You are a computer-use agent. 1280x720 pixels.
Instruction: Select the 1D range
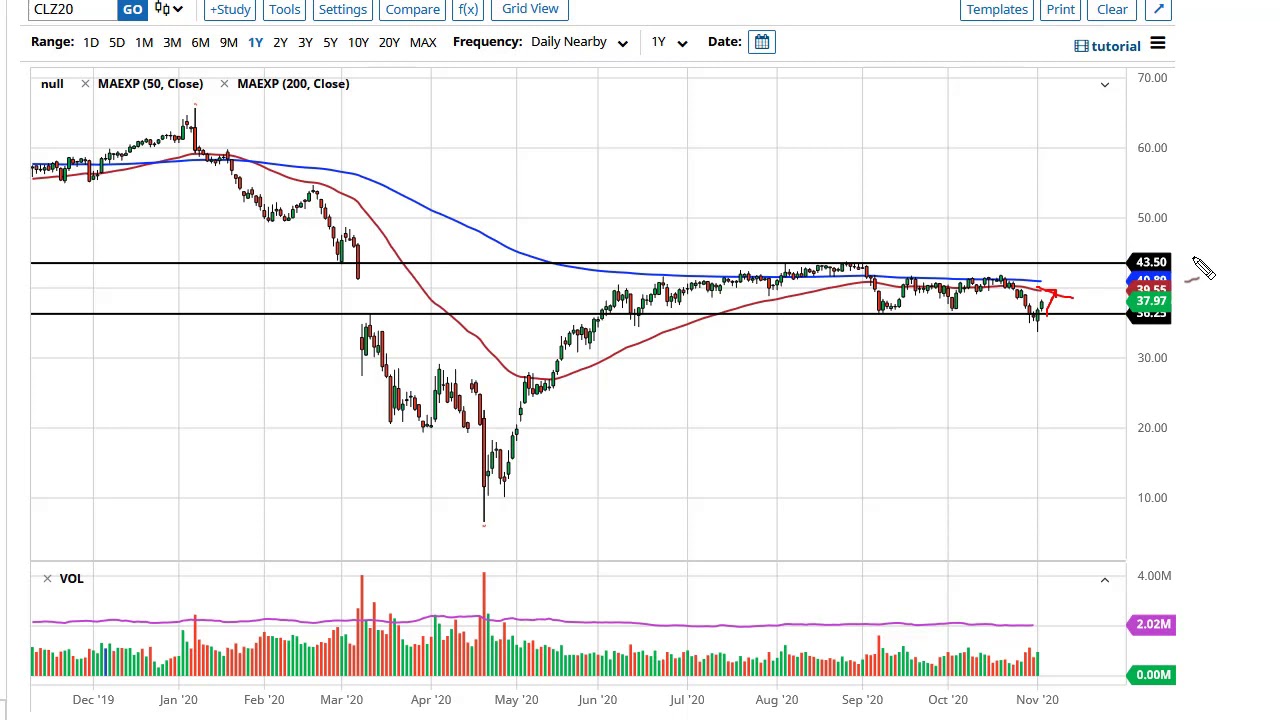pyautogui.click(x=91, y=42)
